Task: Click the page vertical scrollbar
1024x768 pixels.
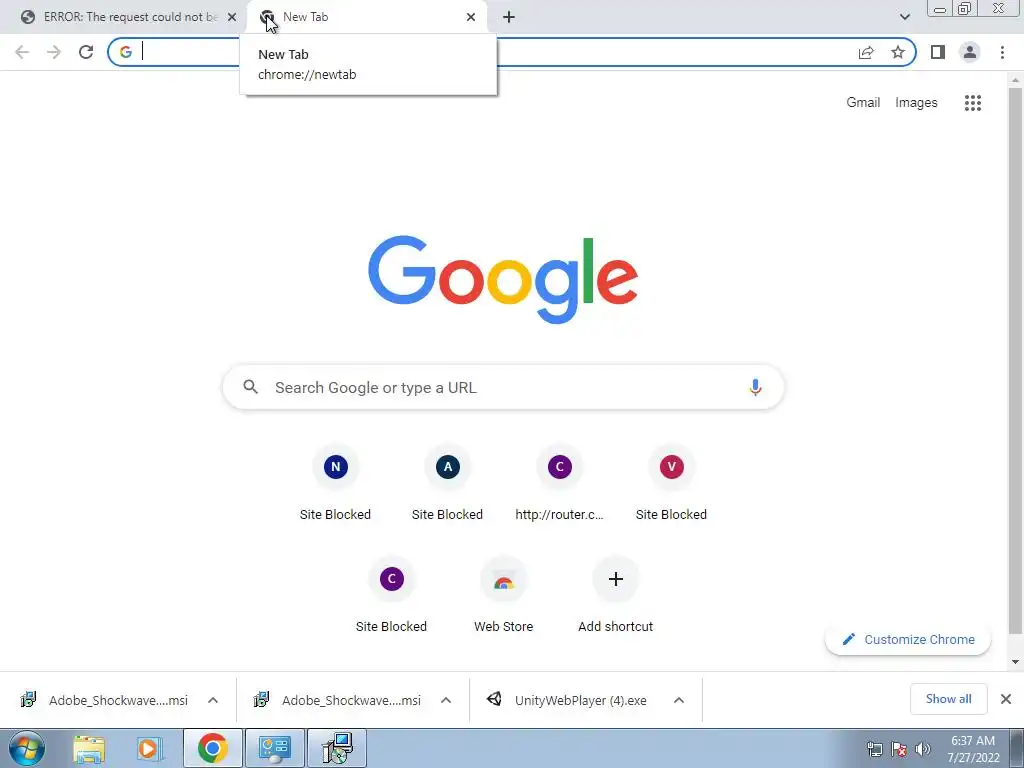Action: click(1015, 360)
